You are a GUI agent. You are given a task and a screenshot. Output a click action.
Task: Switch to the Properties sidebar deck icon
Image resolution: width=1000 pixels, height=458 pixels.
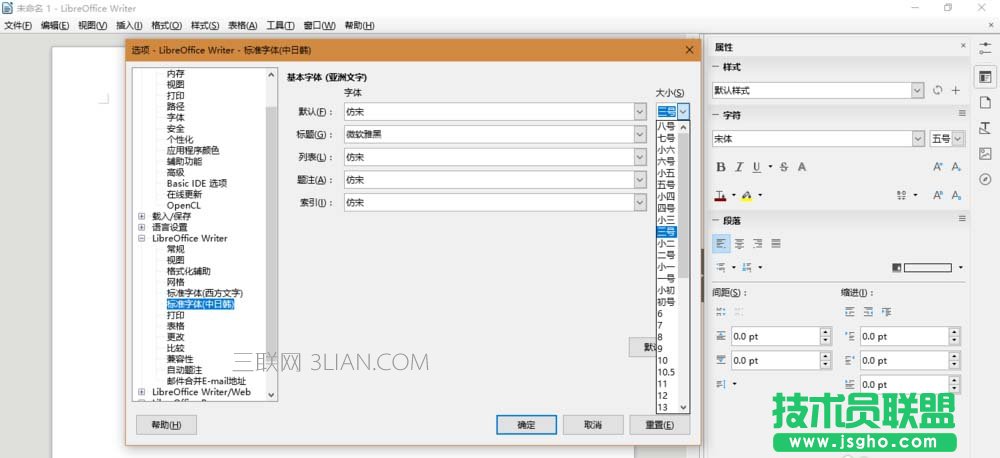985,77
